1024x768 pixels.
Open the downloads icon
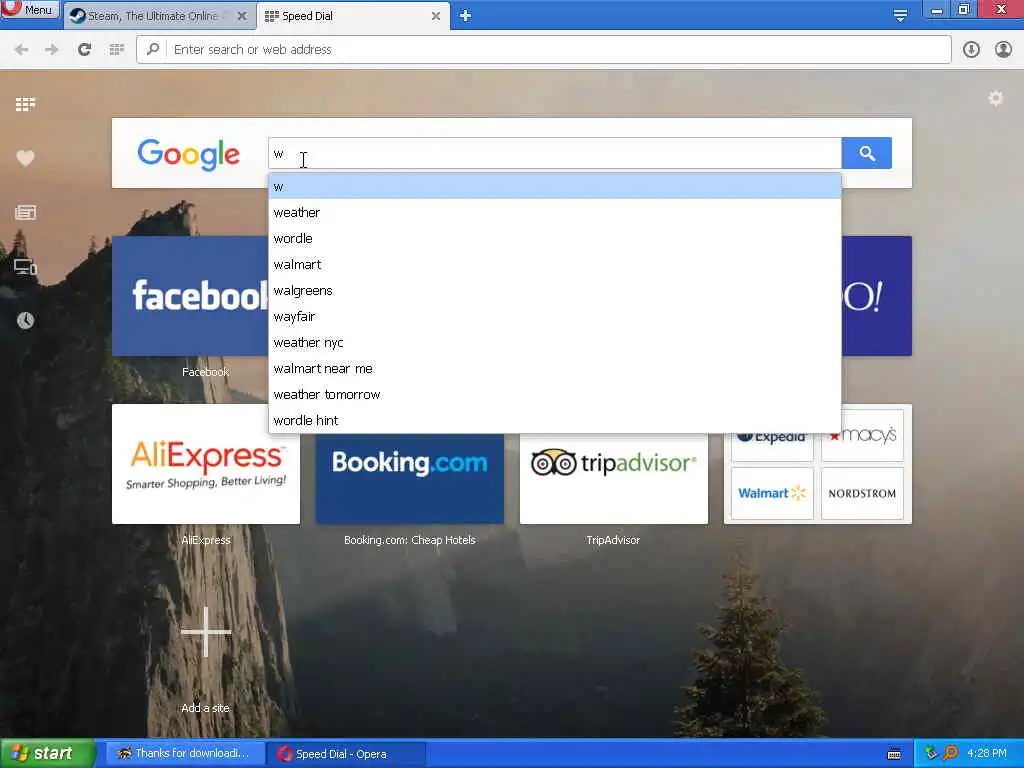coord(971,50)
